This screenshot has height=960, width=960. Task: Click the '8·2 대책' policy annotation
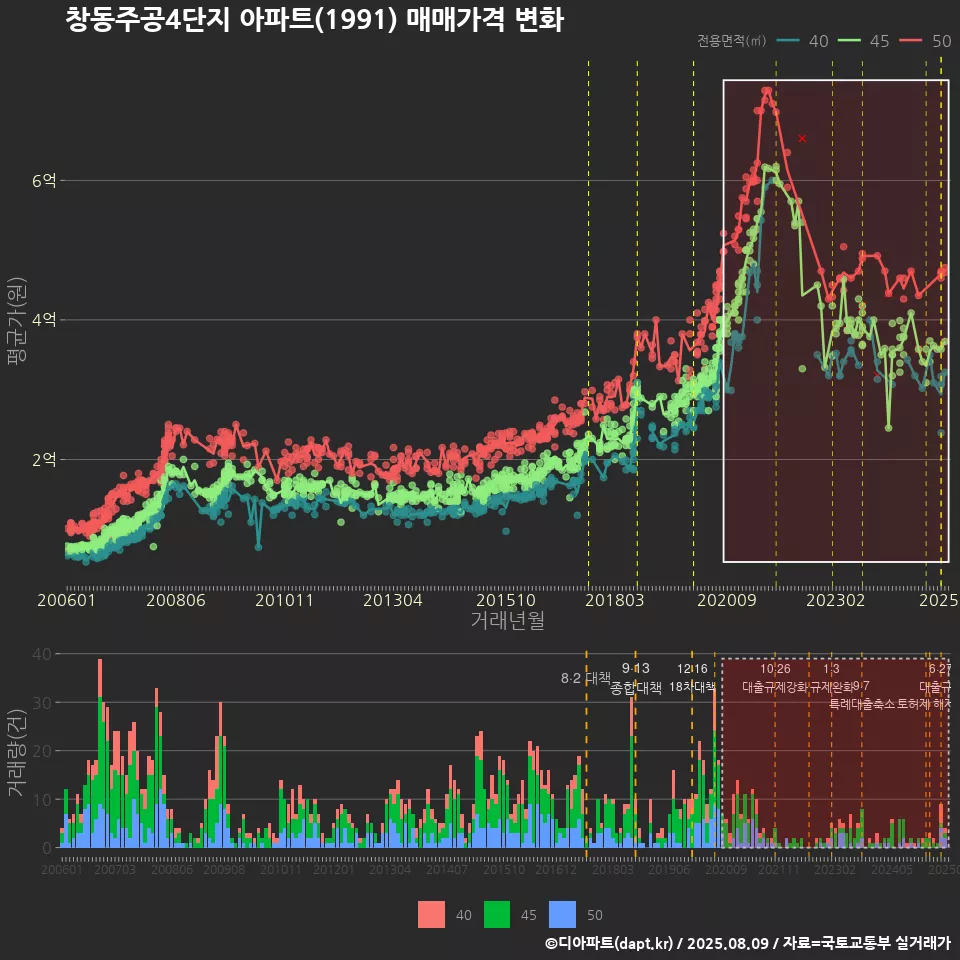[x=586, y=678]
